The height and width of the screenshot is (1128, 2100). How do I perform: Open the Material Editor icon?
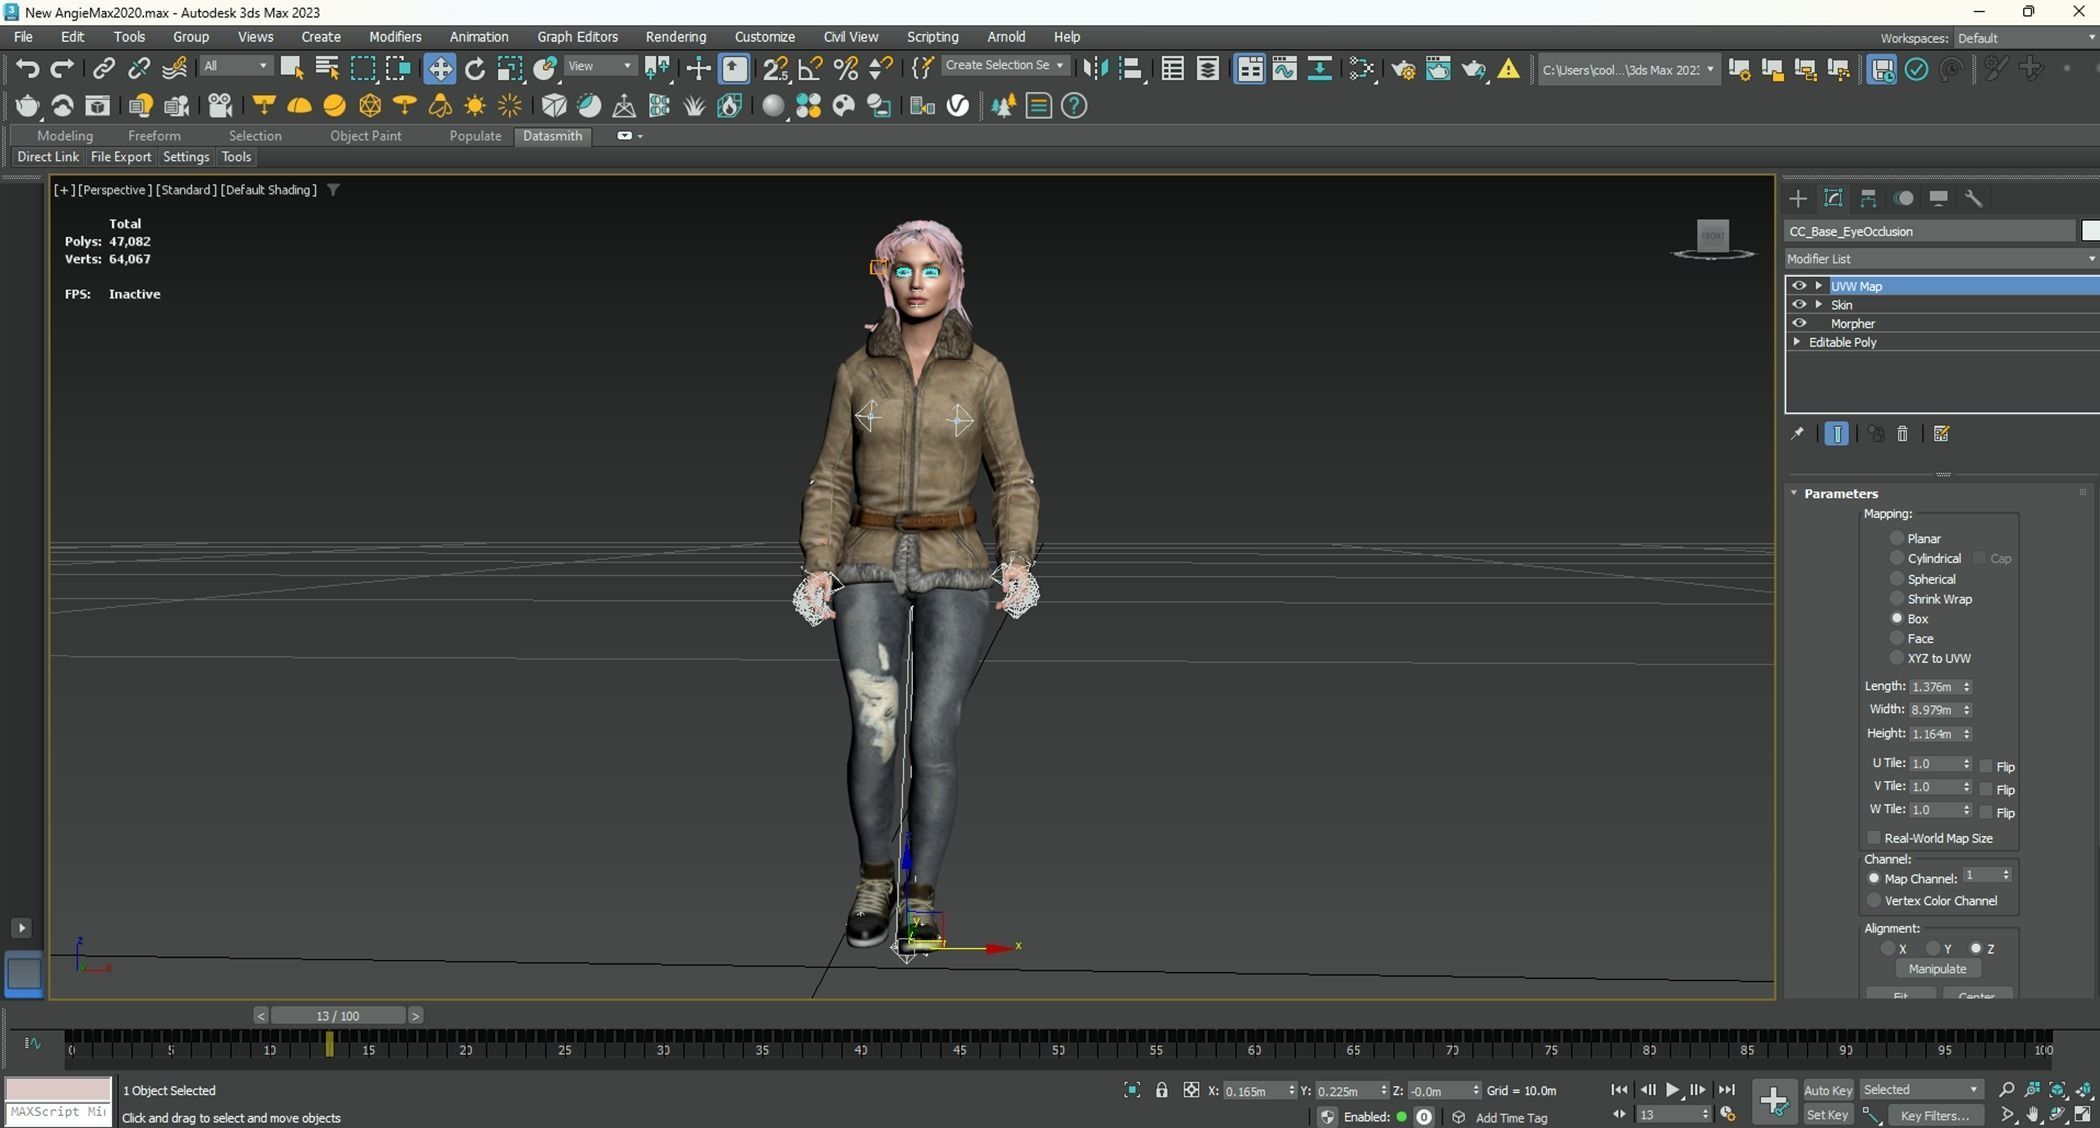pyautogui.click(x=1362, y=68)
